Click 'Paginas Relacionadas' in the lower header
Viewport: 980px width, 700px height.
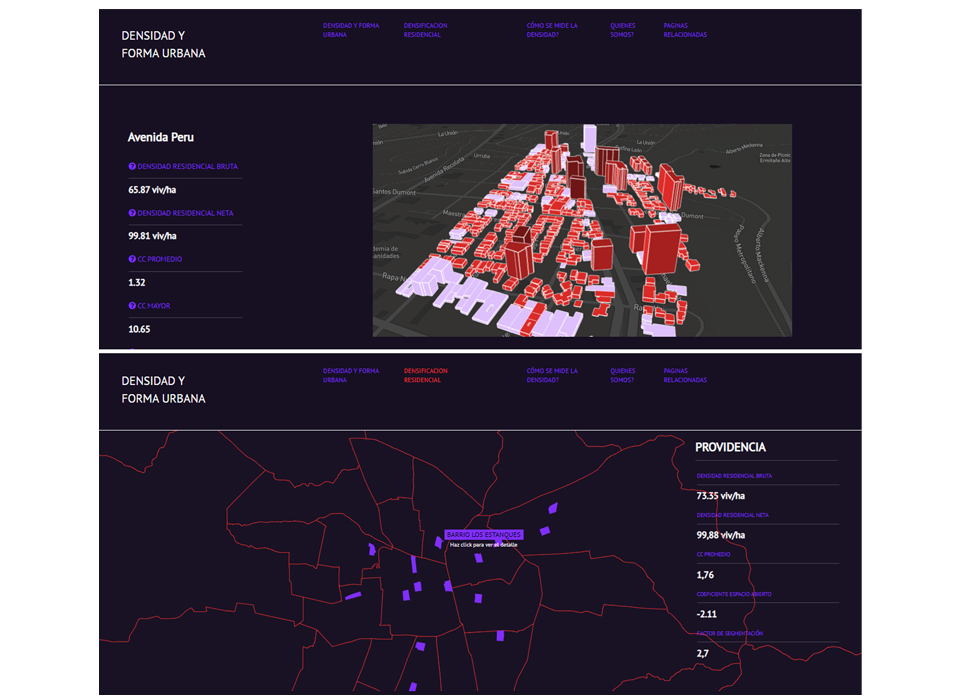[x=685, y=375]
